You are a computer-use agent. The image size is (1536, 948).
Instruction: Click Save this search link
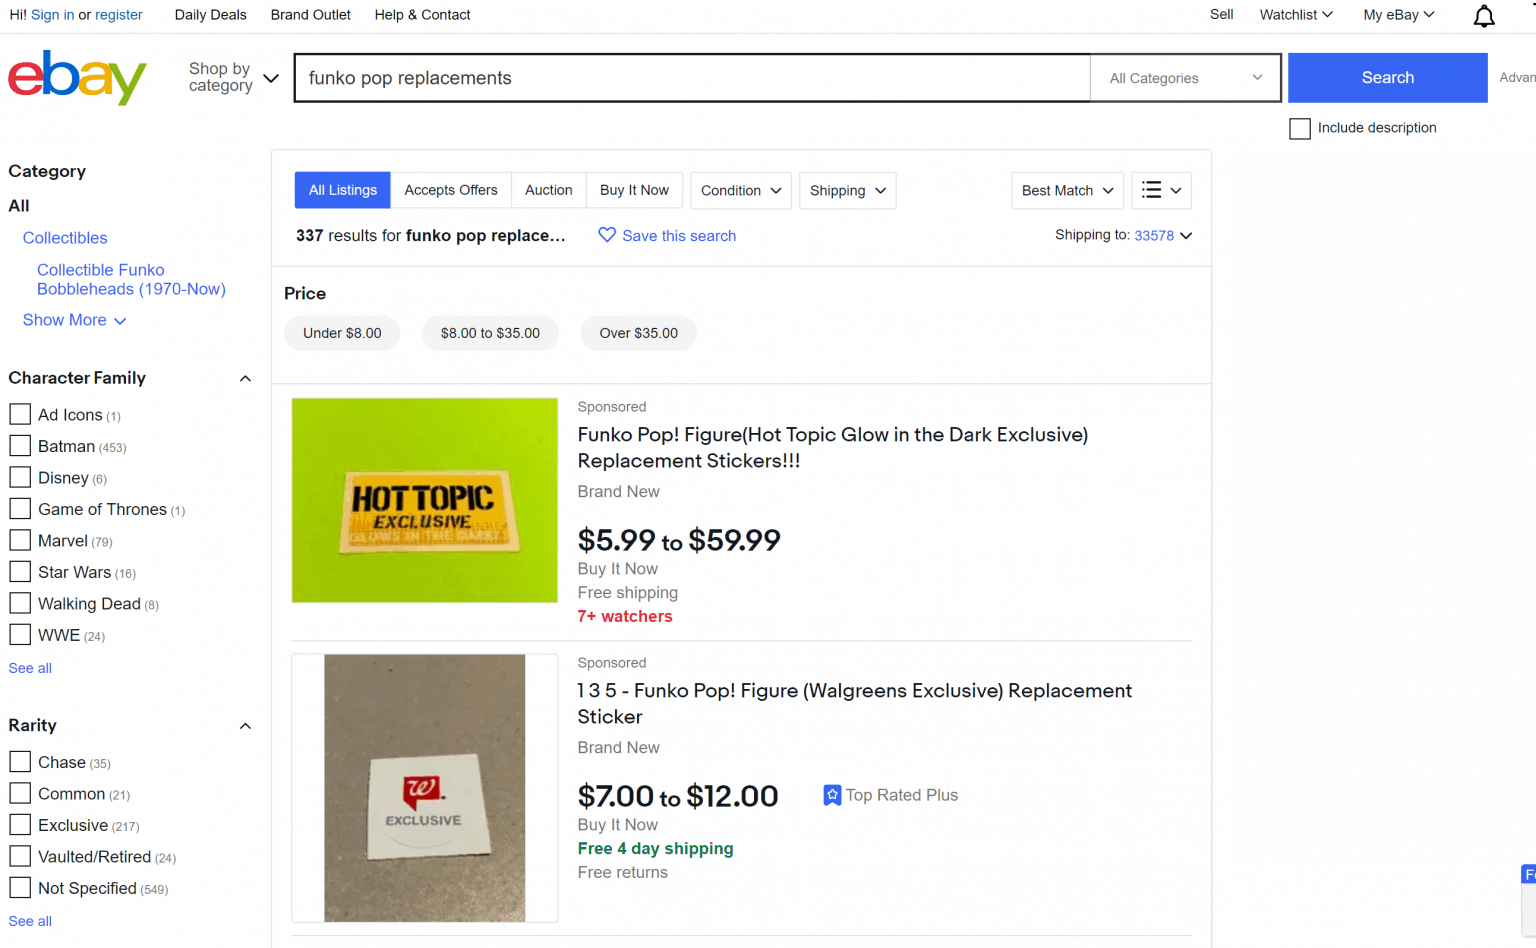(x=679, y=236)
